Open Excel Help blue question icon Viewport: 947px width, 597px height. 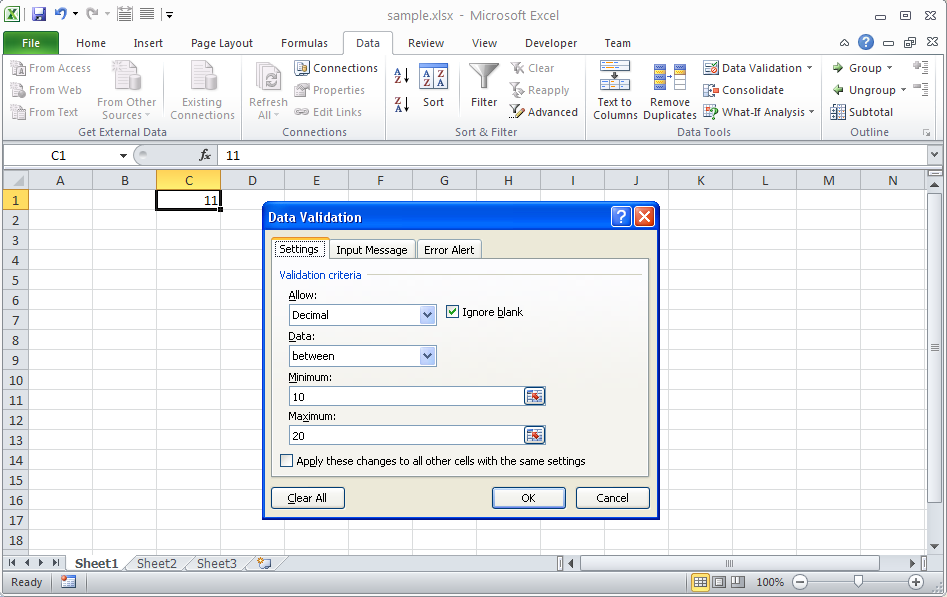pyautogui.click(x=865, y=42)
